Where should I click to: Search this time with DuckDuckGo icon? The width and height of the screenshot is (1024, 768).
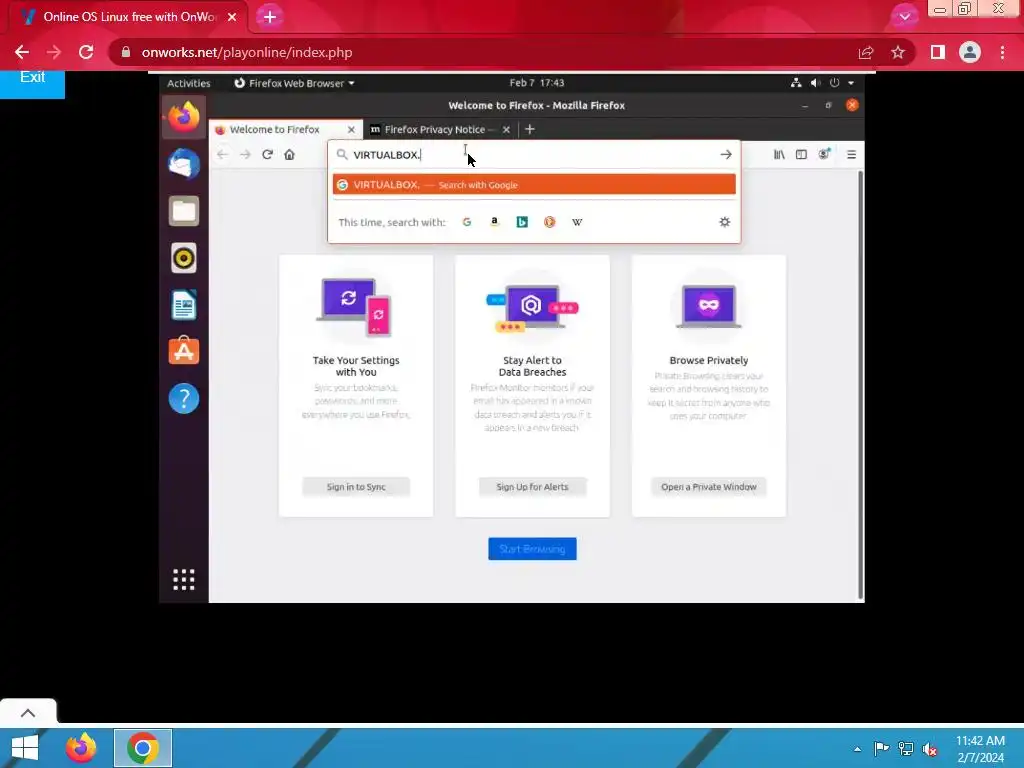pos(549,222)
